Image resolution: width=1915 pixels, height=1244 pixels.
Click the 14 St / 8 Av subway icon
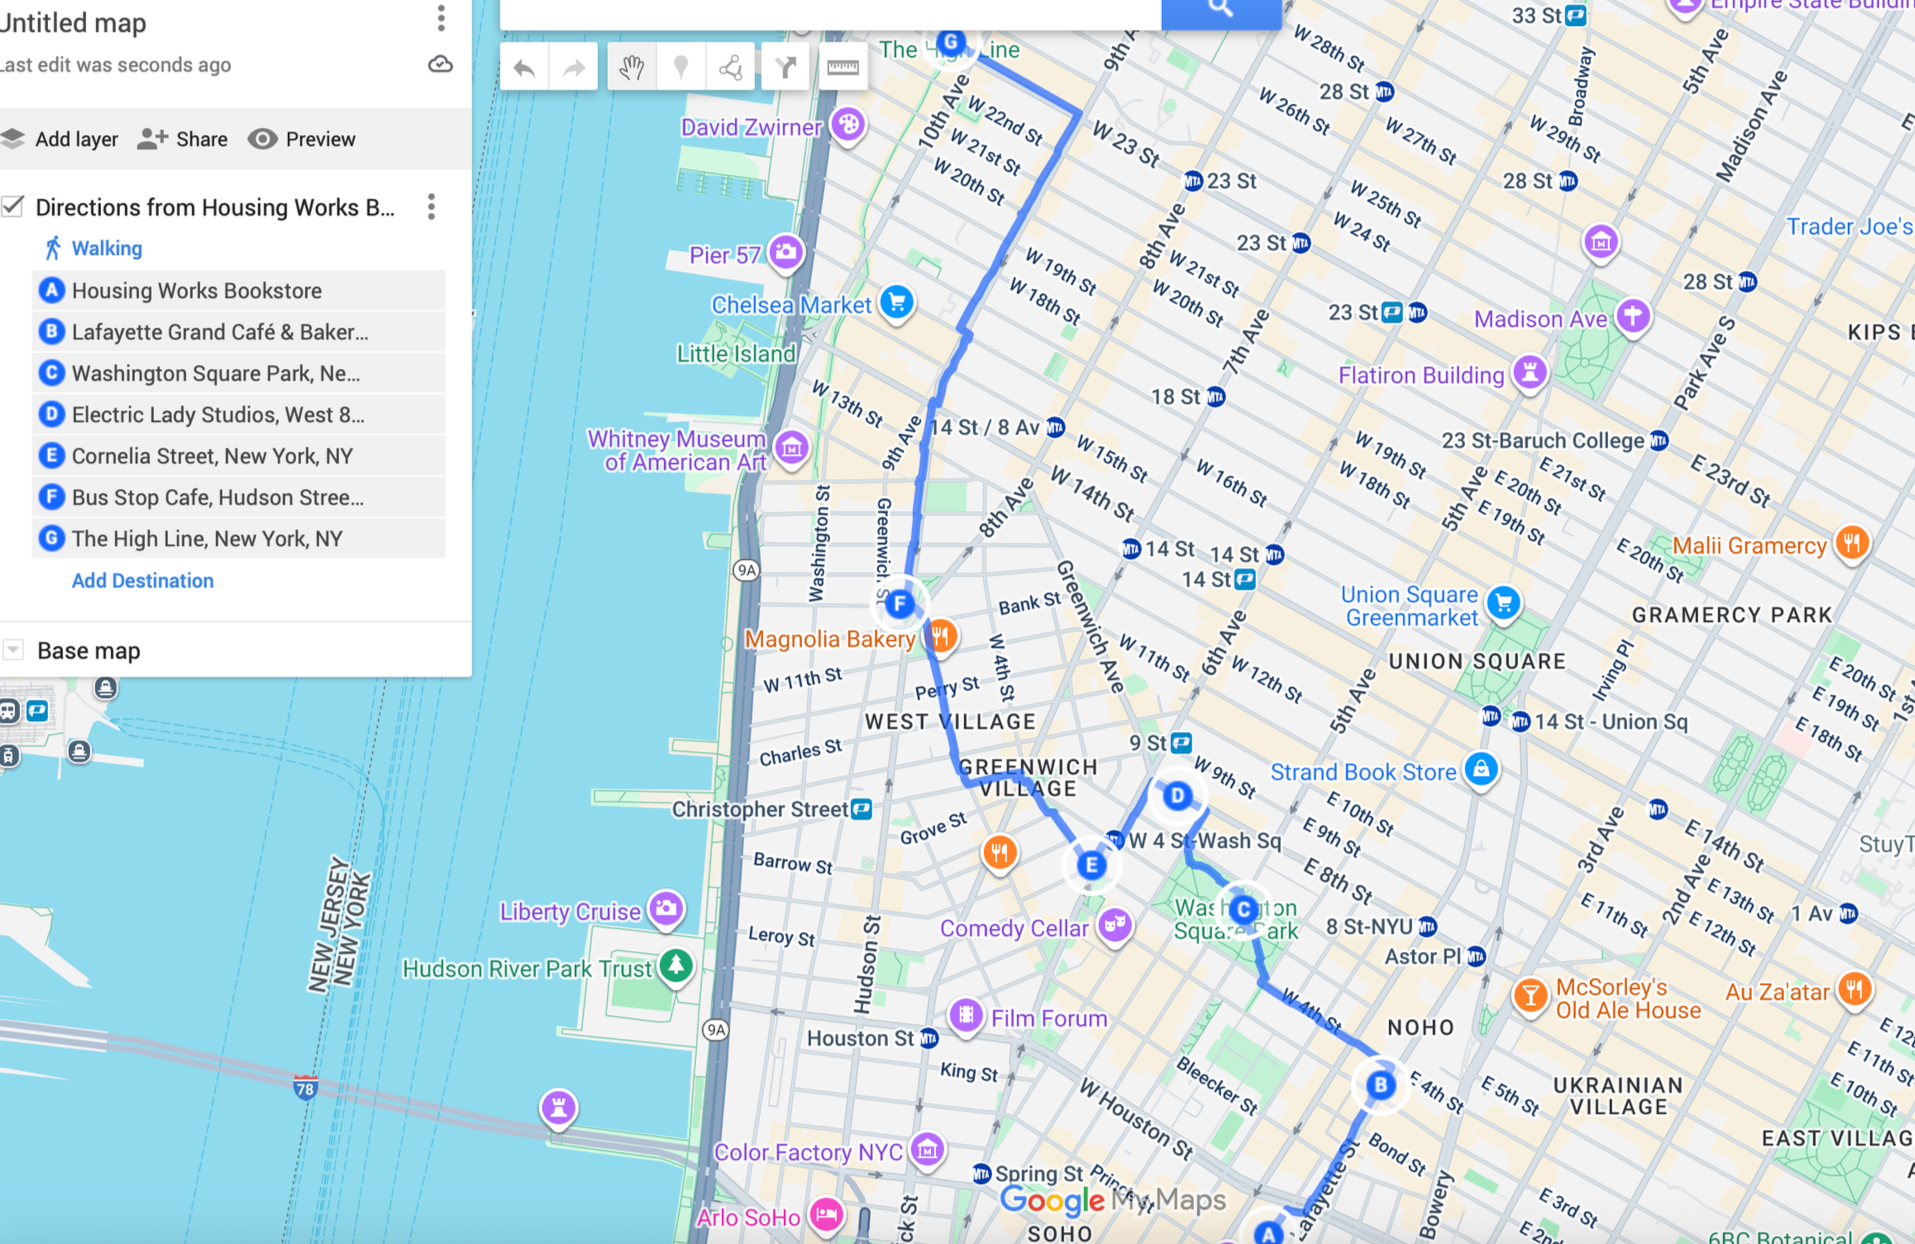click(x=1055, y=428)
